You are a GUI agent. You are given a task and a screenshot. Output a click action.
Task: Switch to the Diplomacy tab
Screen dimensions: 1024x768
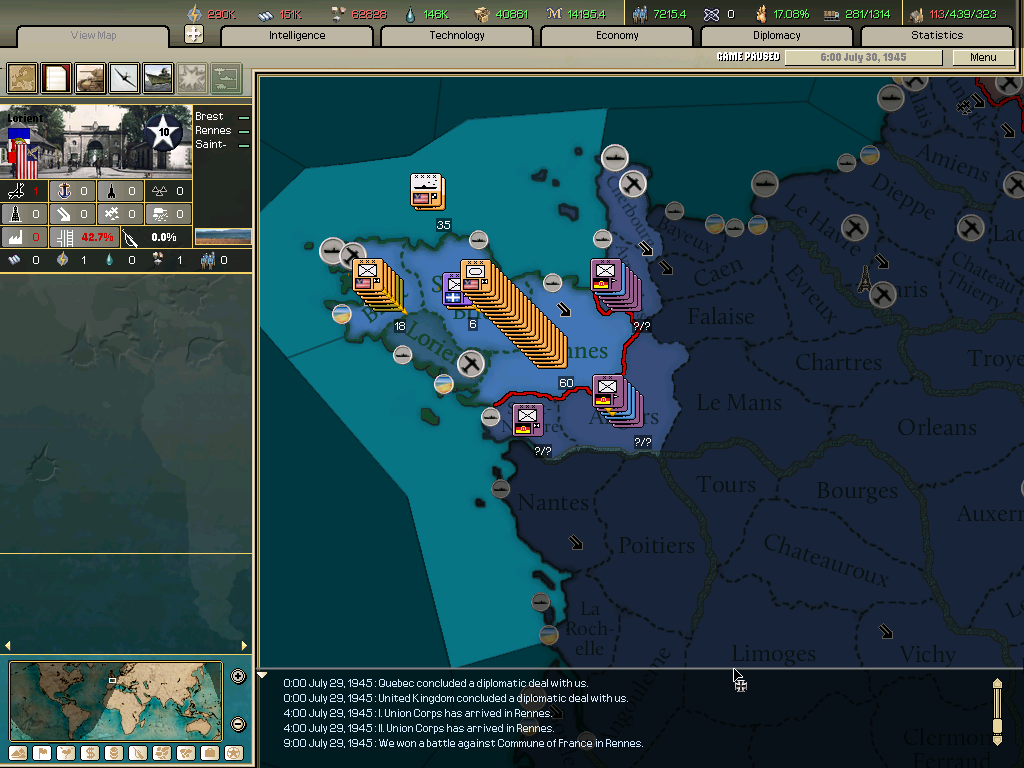pos(779,35)
